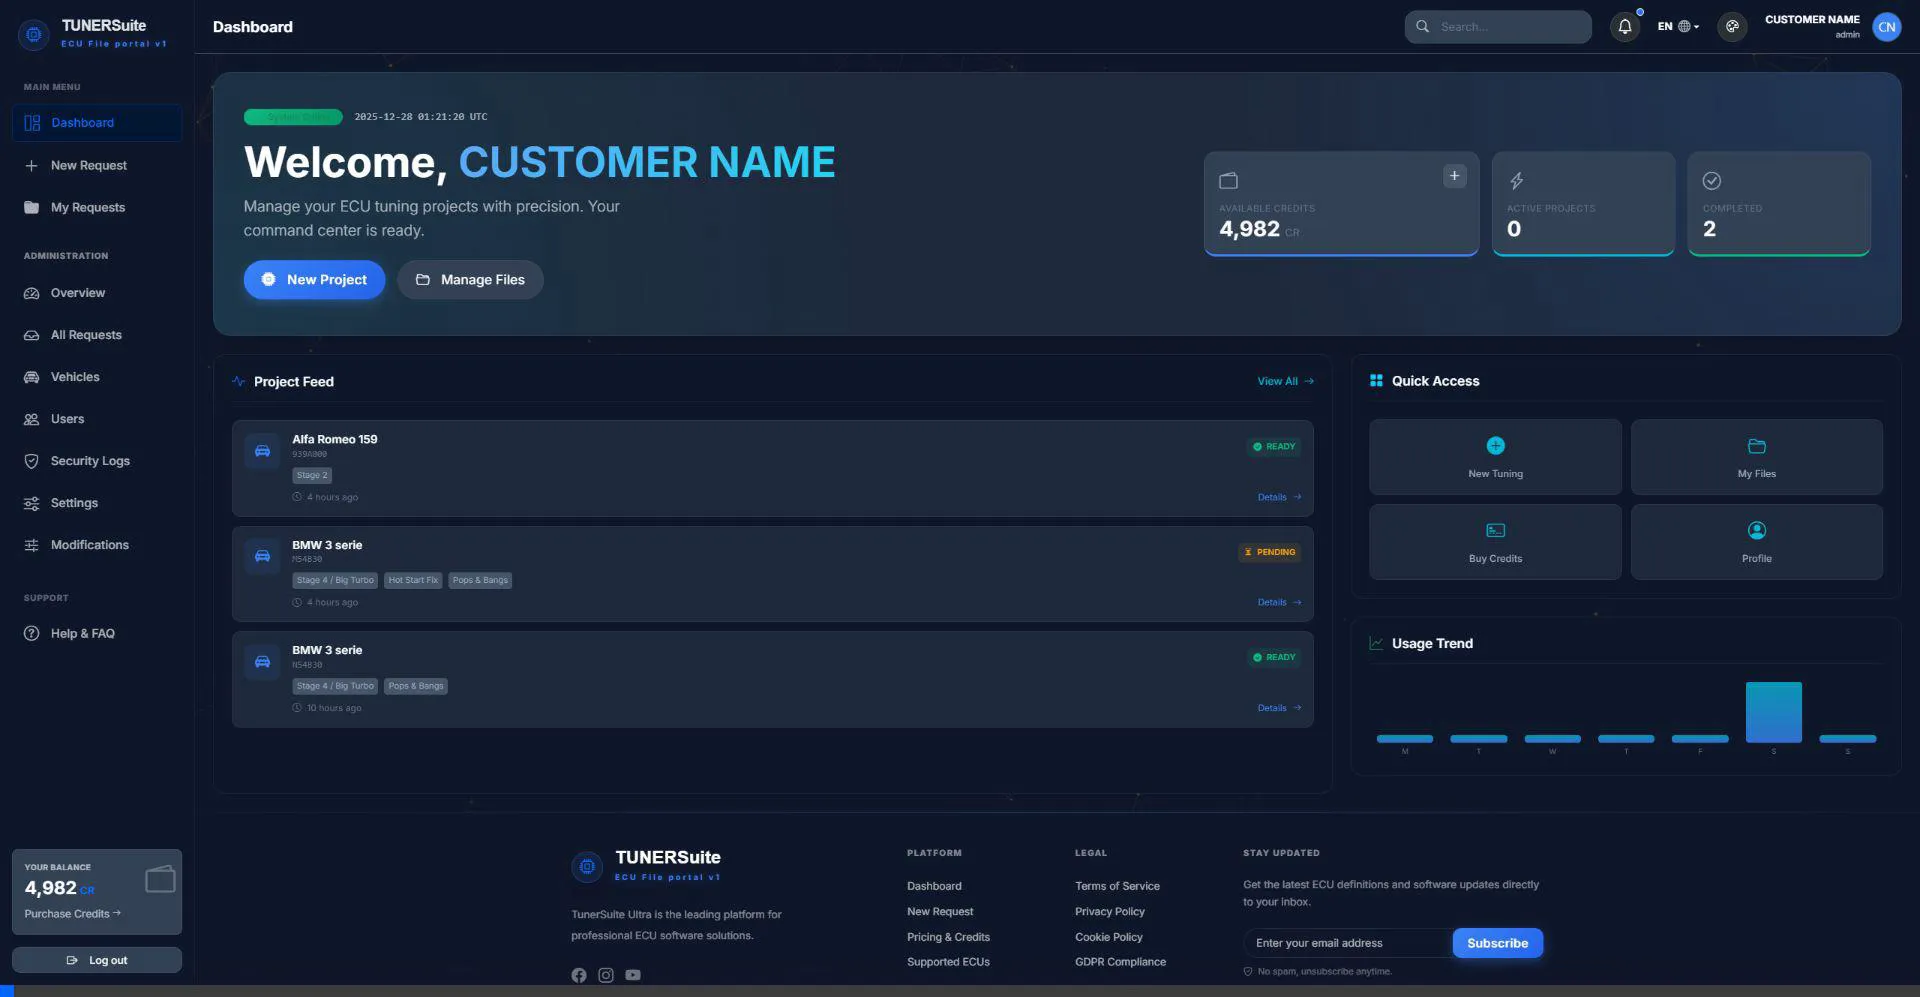Open the Instagram icon in footer
Image resolution: width=1920 pixels, height=997 pixels.
[606, 975]
